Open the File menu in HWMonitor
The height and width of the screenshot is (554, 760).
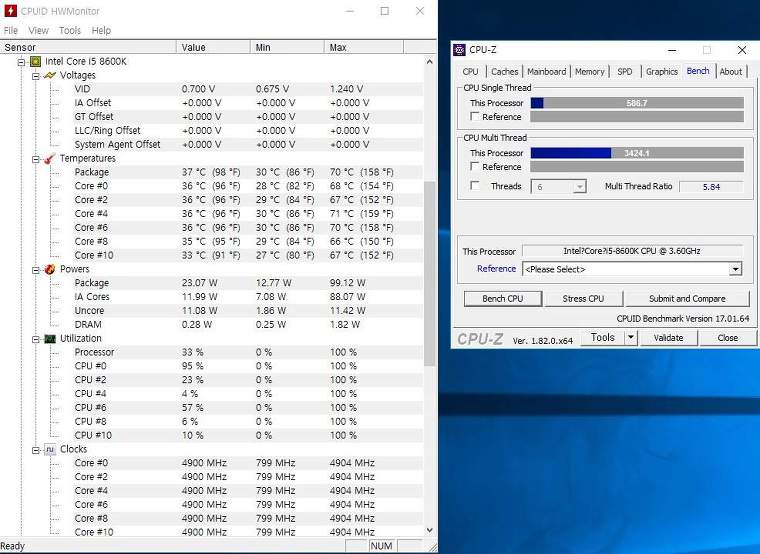[11, 30]
